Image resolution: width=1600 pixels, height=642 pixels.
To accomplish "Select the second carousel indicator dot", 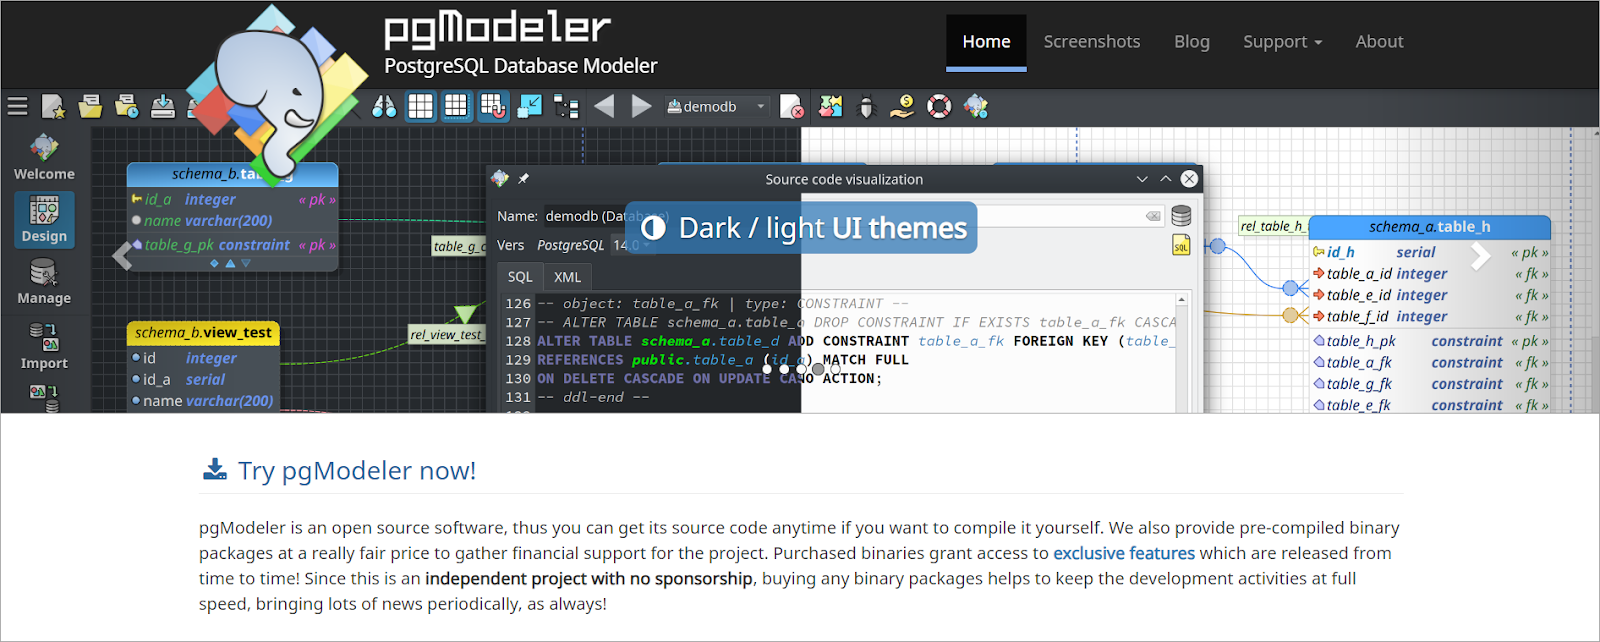I will [784, 369].
